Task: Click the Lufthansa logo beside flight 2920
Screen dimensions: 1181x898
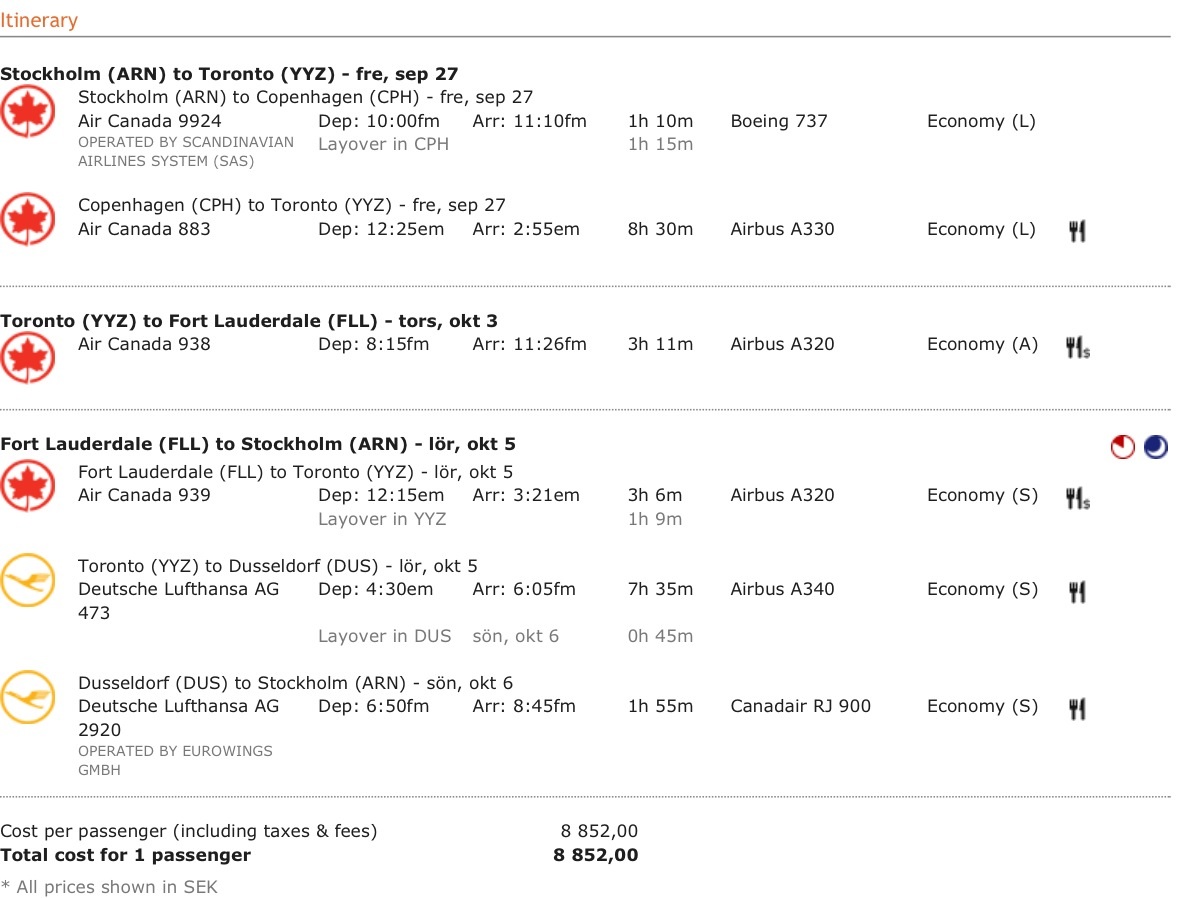Action: coord(28,697)
